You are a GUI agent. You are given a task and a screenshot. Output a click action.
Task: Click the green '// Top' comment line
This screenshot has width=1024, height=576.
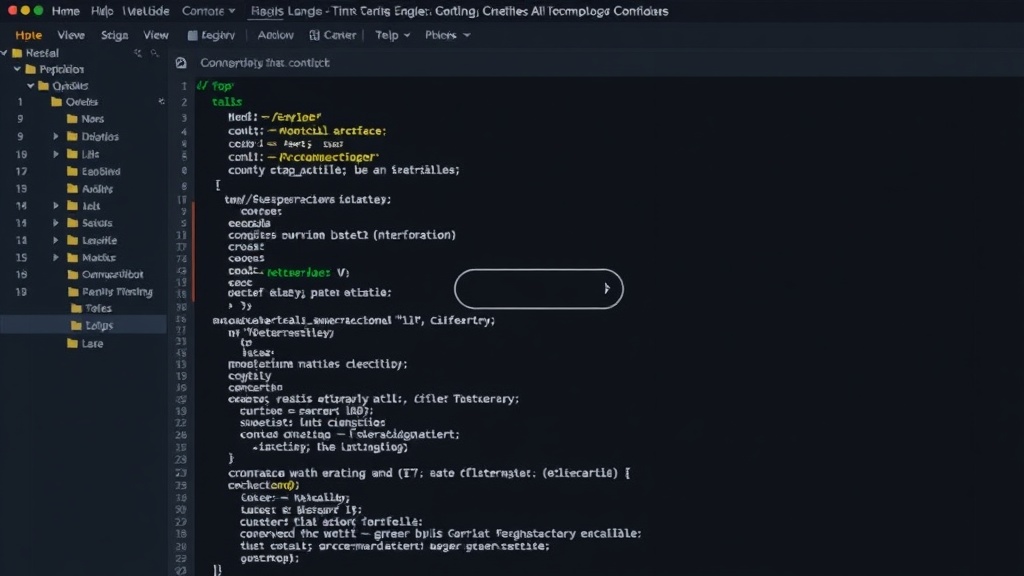215,86
